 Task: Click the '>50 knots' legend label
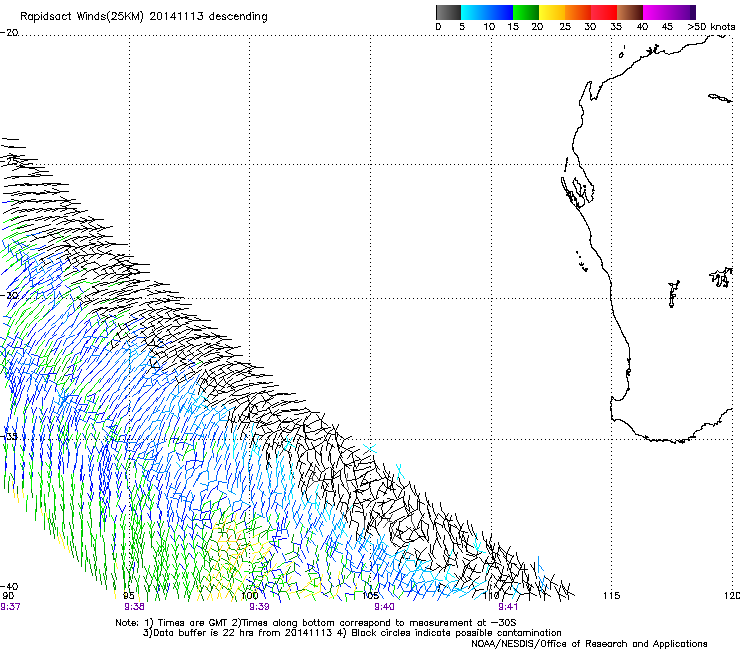(711, 27)
